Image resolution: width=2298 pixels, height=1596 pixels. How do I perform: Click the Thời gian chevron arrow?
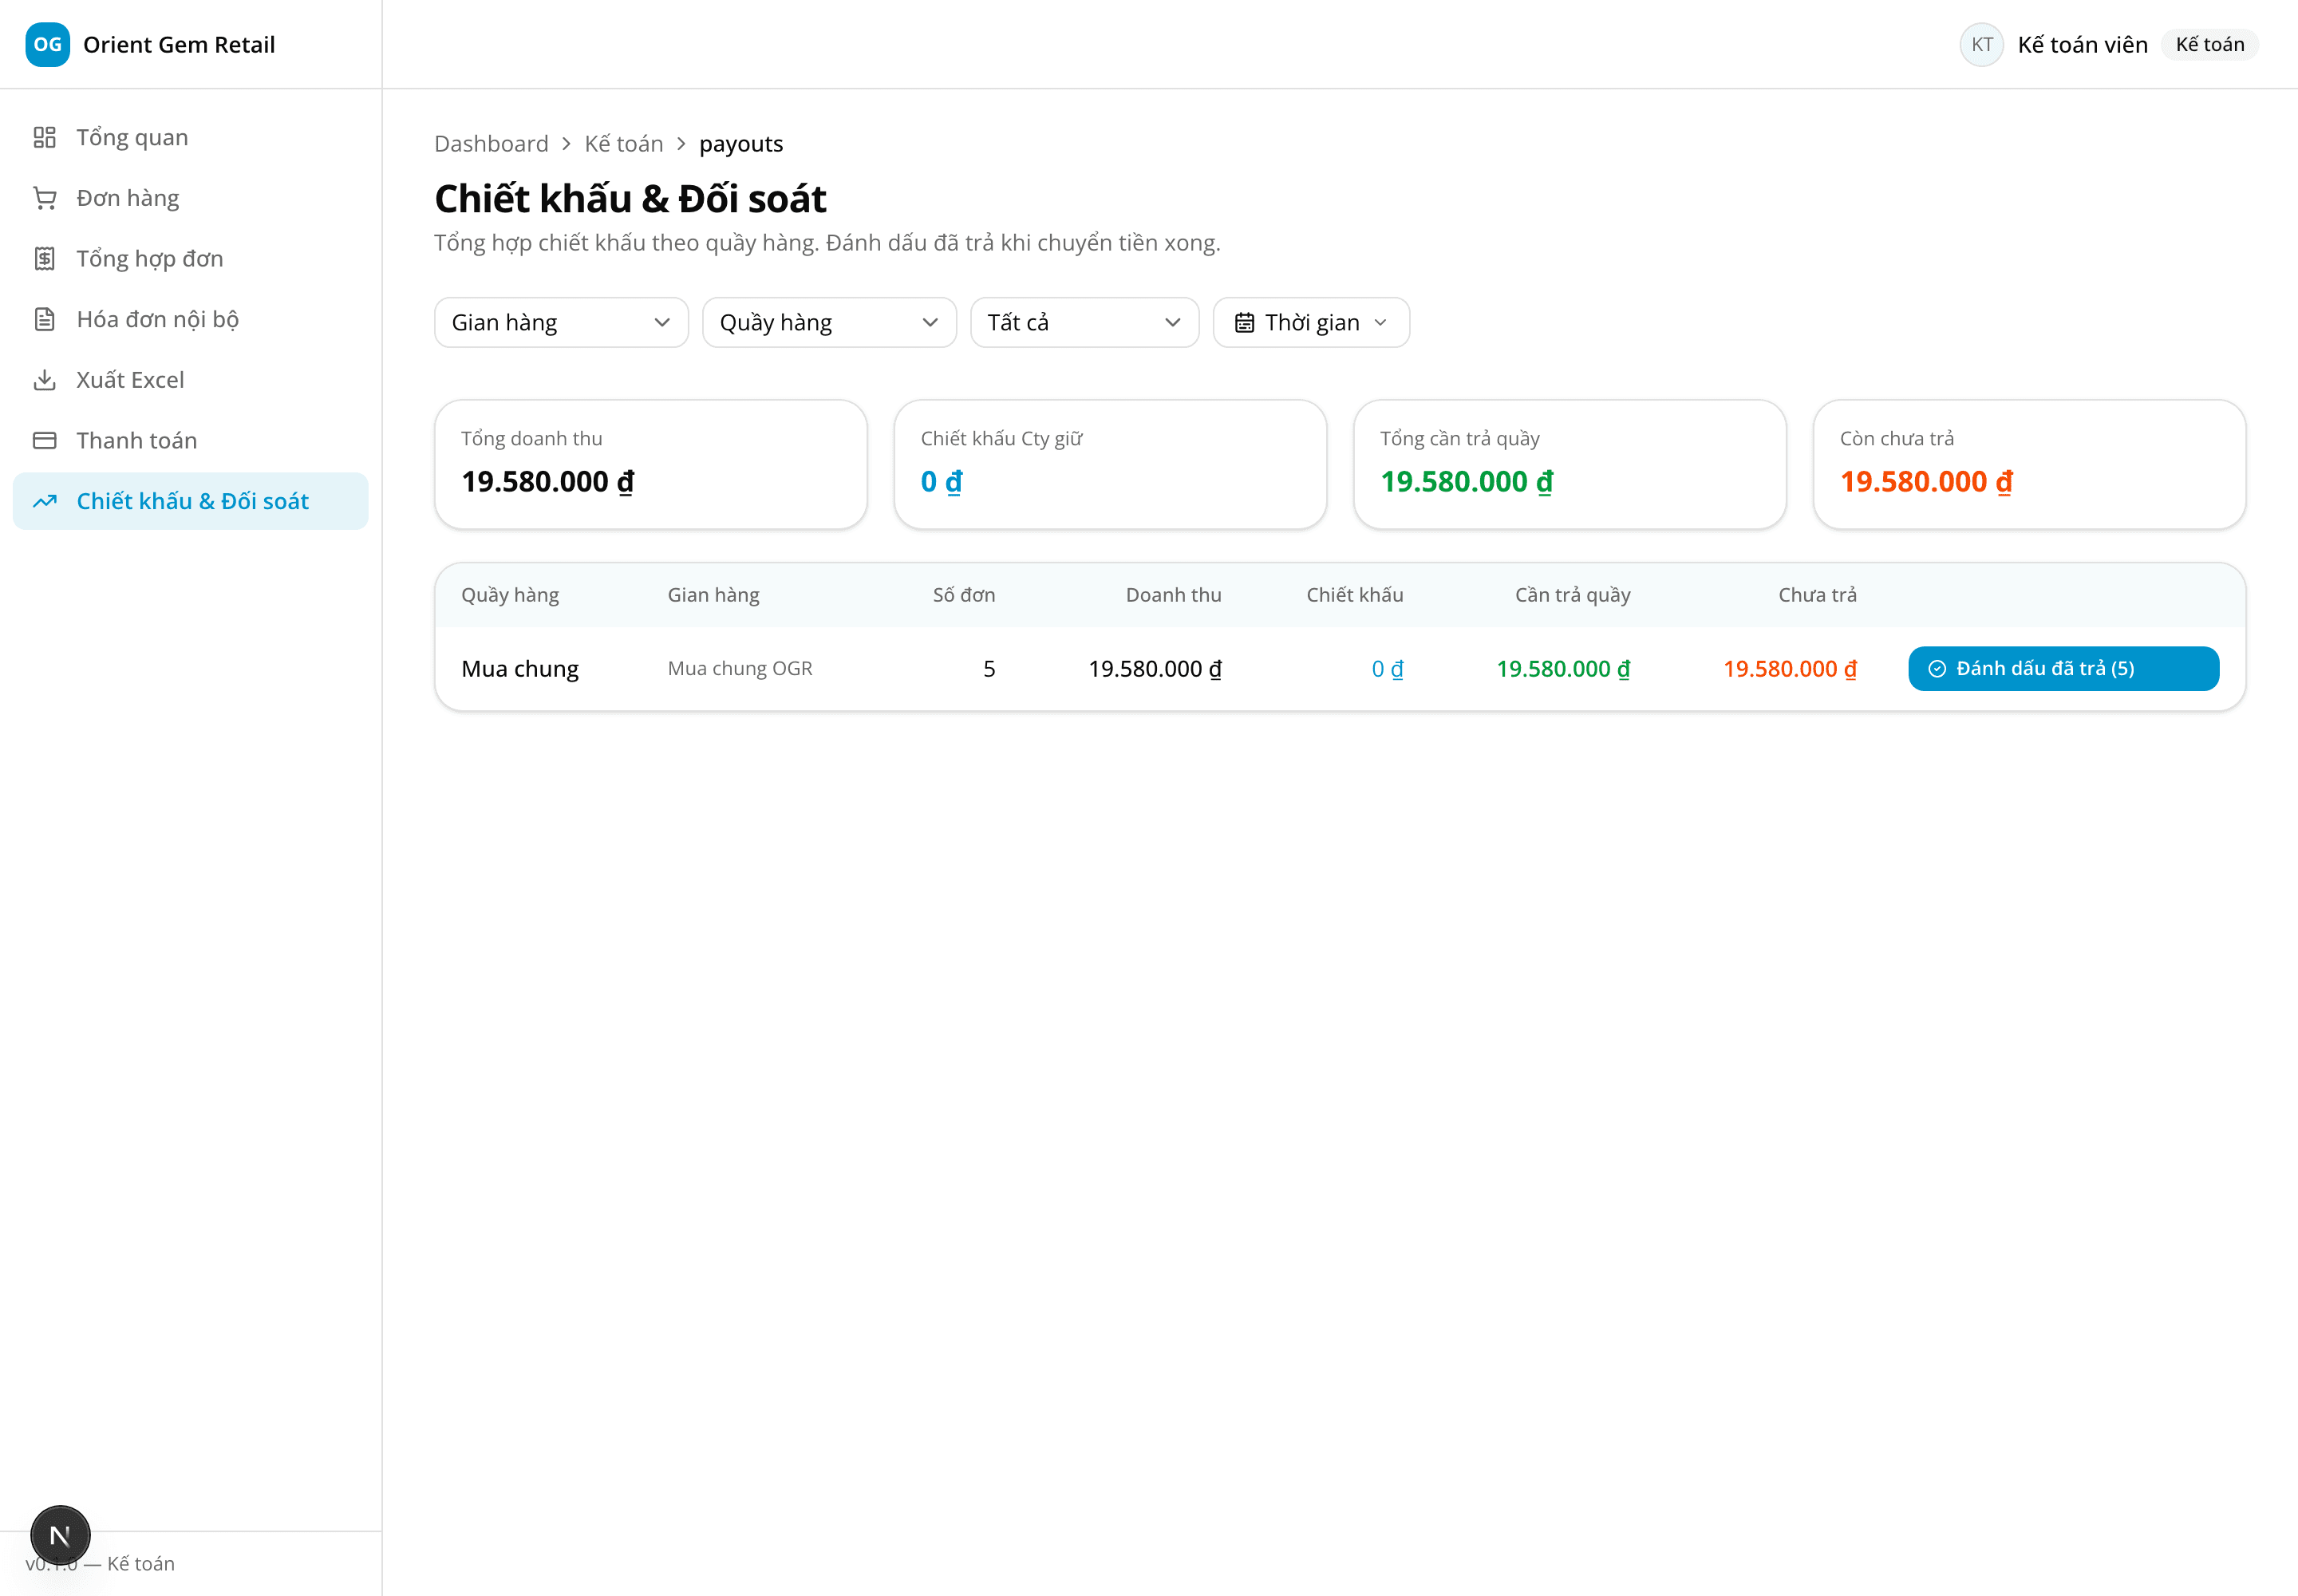(1381, 323)
